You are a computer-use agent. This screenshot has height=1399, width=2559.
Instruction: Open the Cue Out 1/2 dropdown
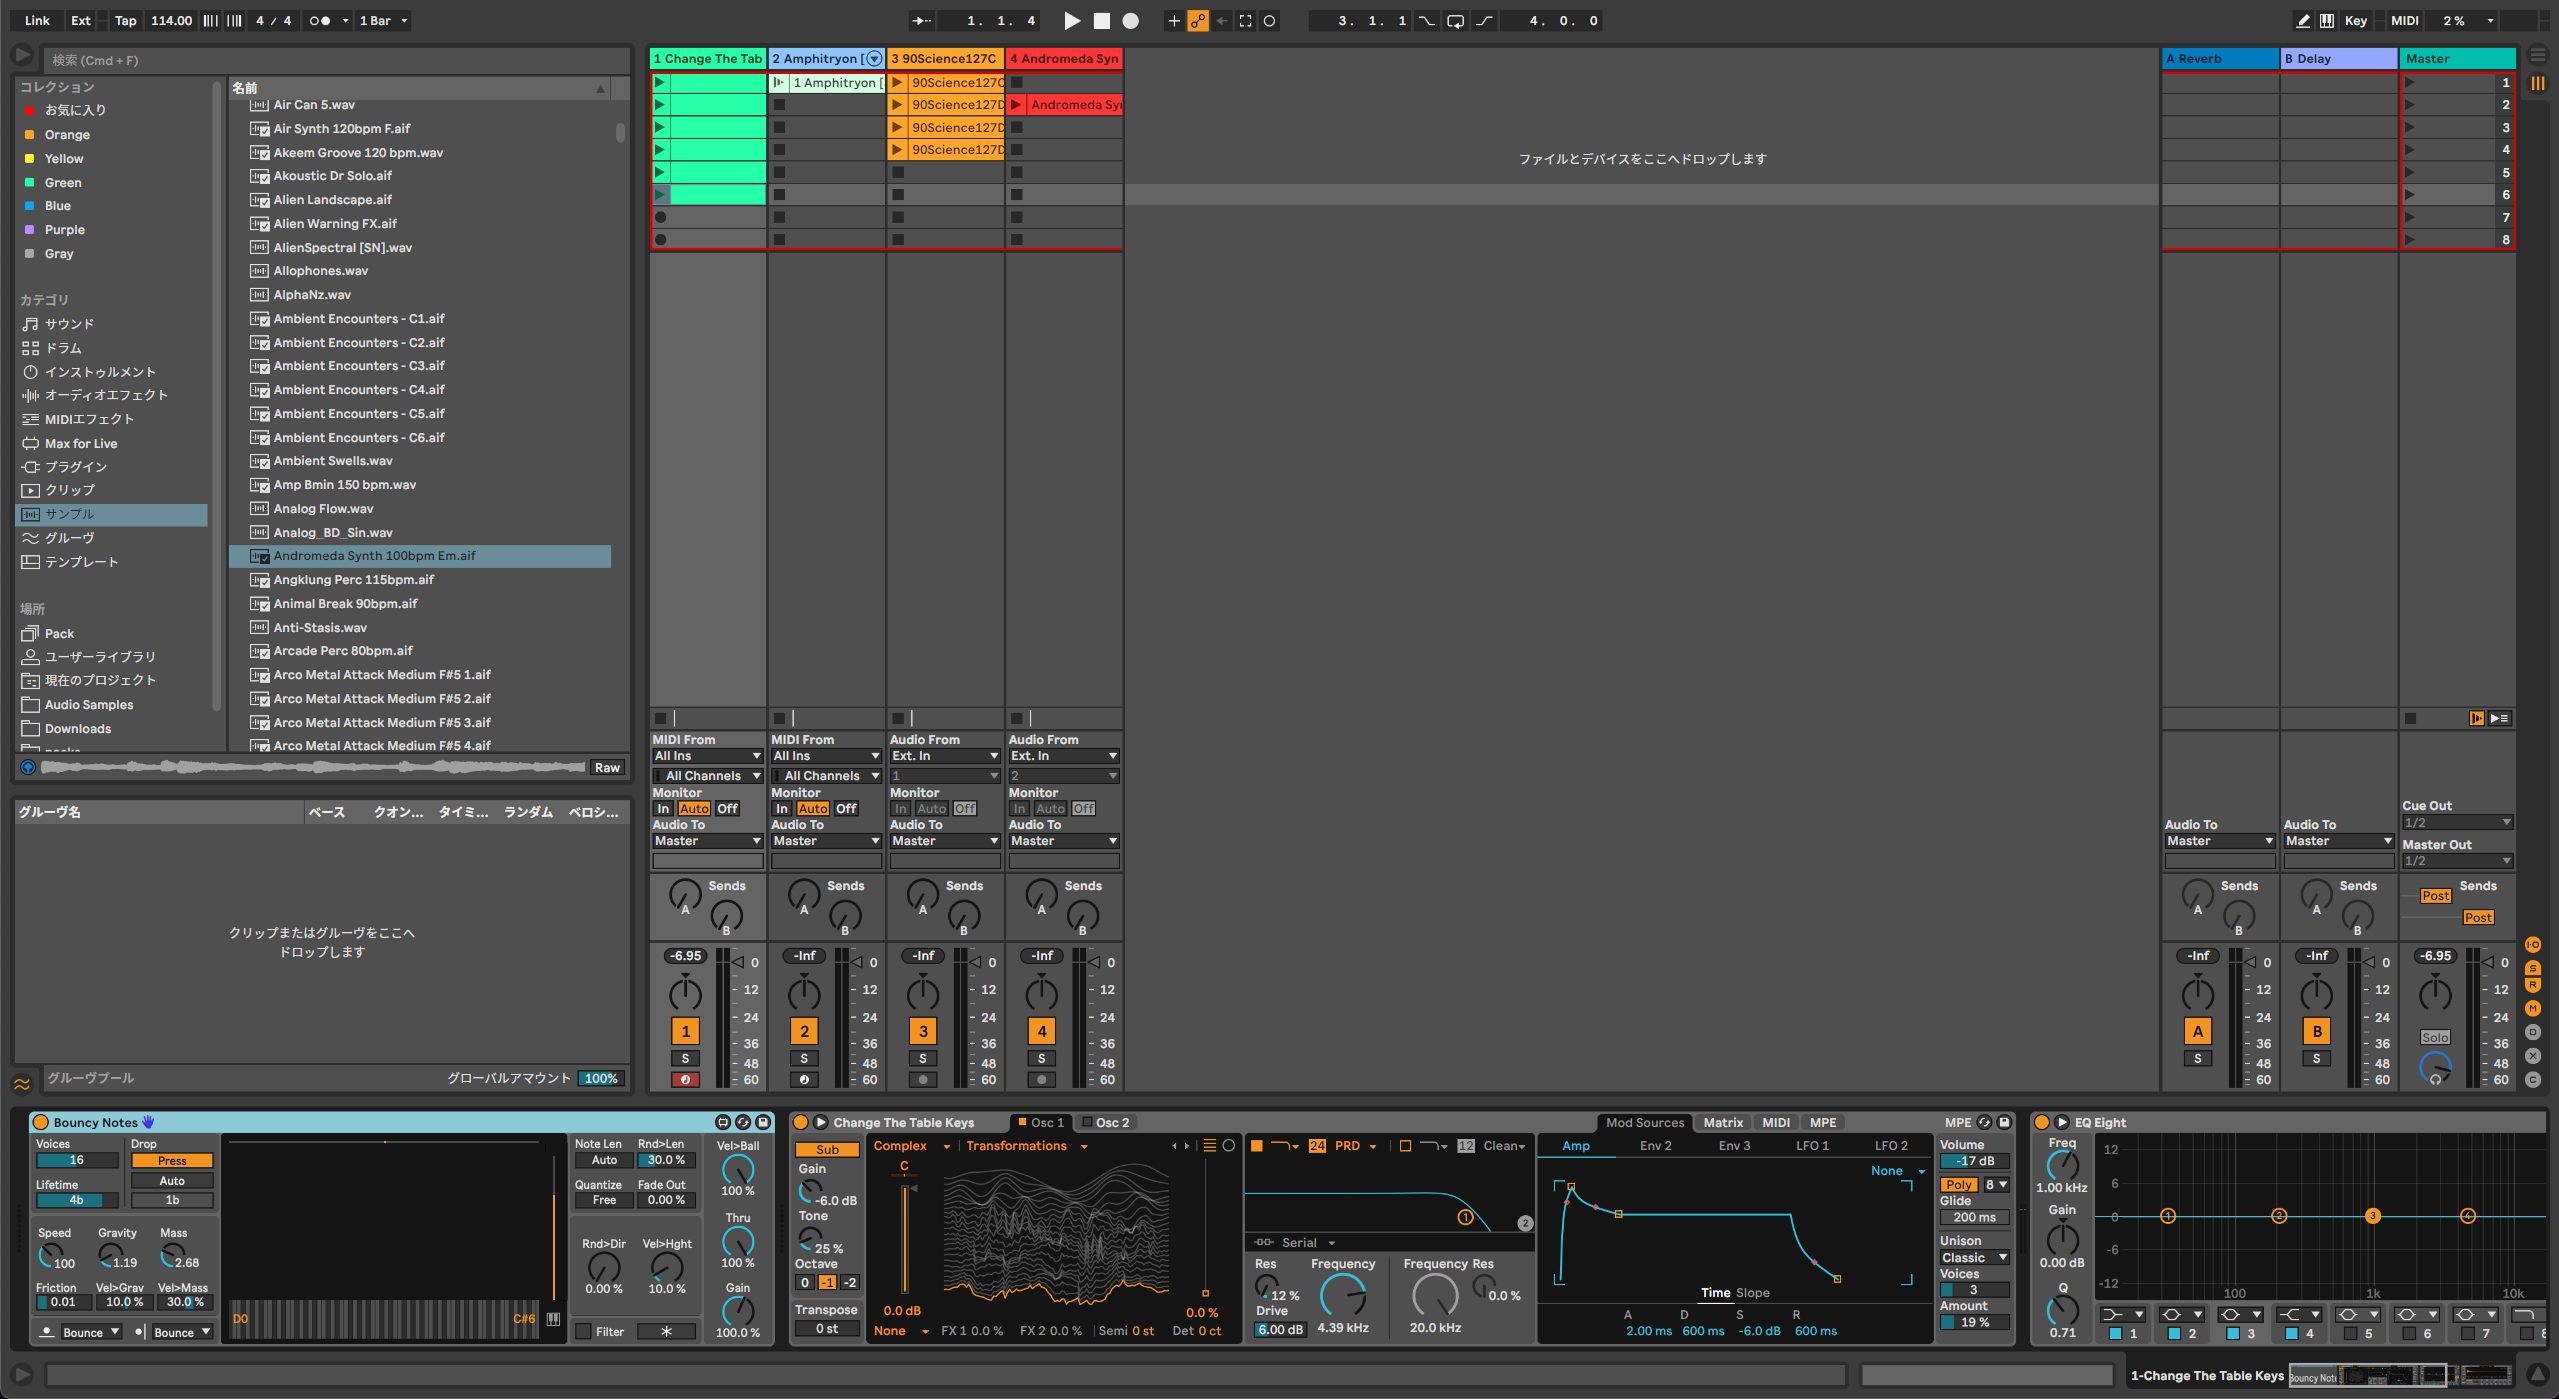2457,822
